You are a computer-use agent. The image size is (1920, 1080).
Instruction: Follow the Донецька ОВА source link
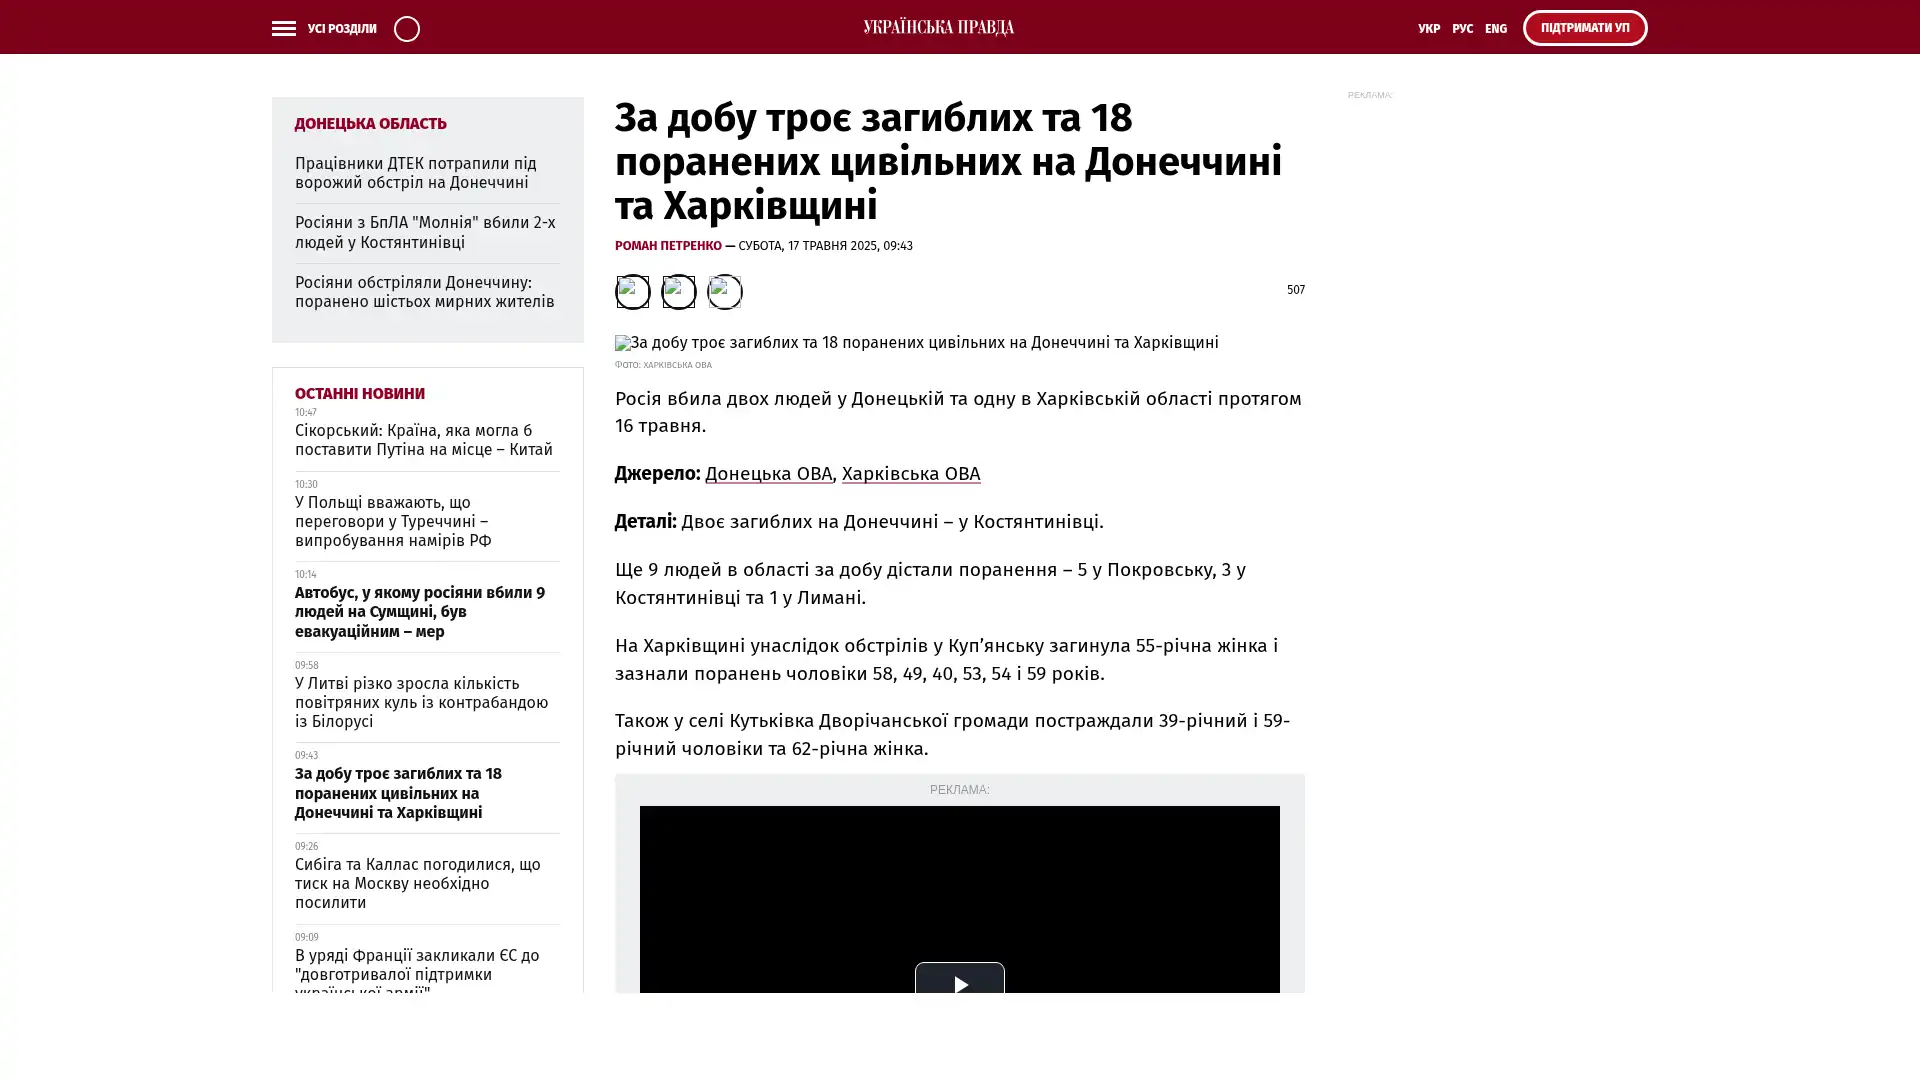coord(768,473)
